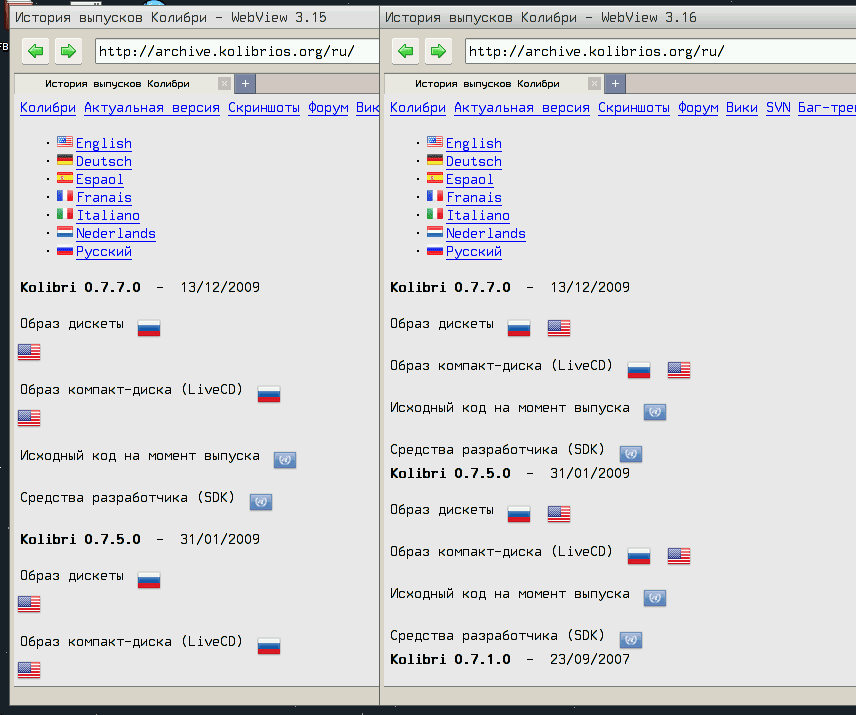
Task: Go back in the WebView 3.16 window
Action: pos(405,51)
